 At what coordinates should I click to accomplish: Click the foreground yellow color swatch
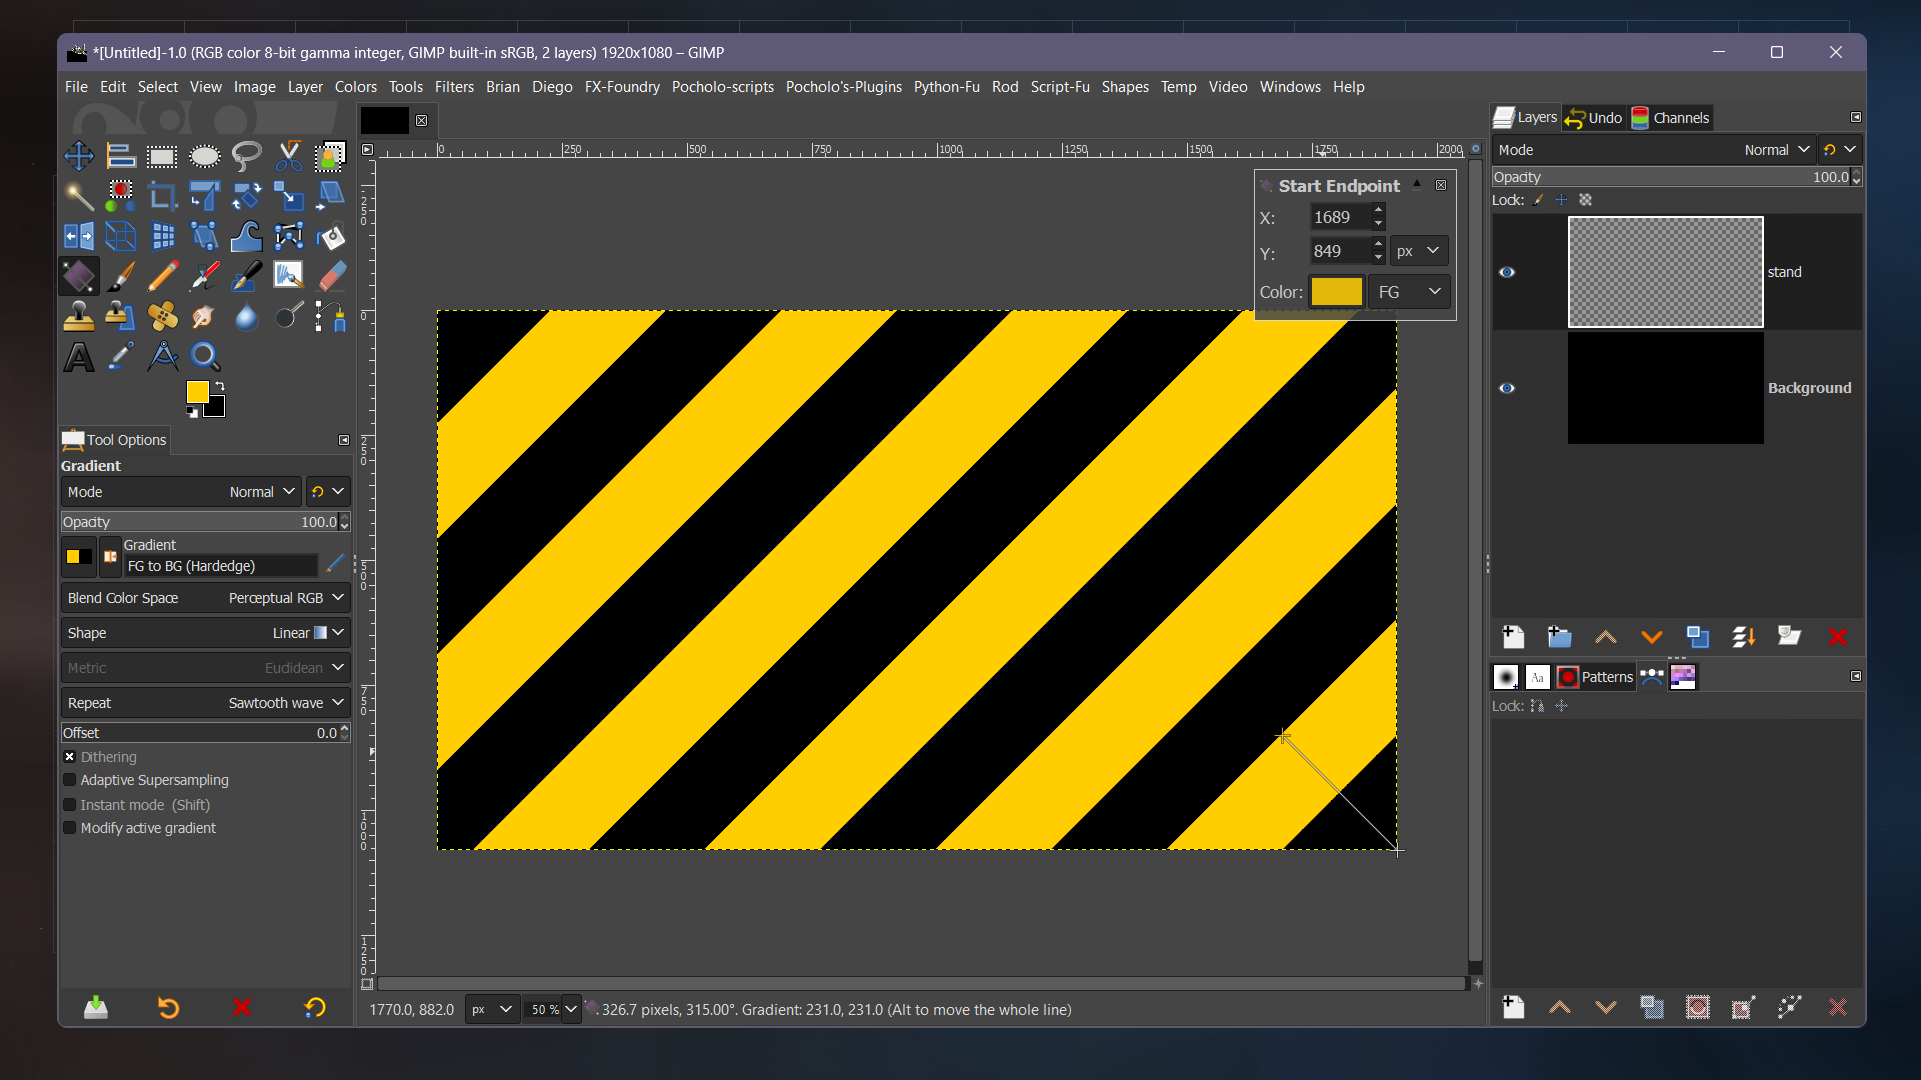point(197,391)
